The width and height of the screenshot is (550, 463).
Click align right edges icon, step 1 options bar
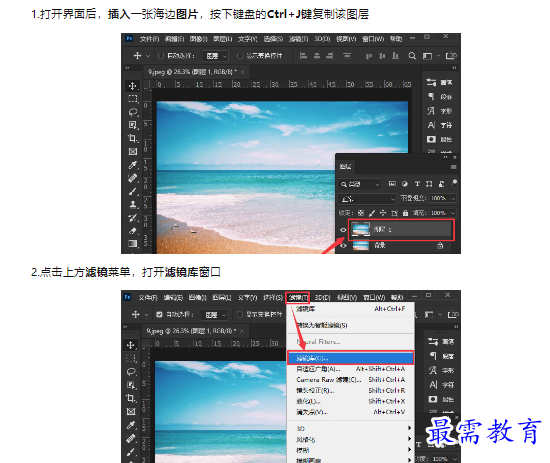pyautogui.click(x=330, y=56)
